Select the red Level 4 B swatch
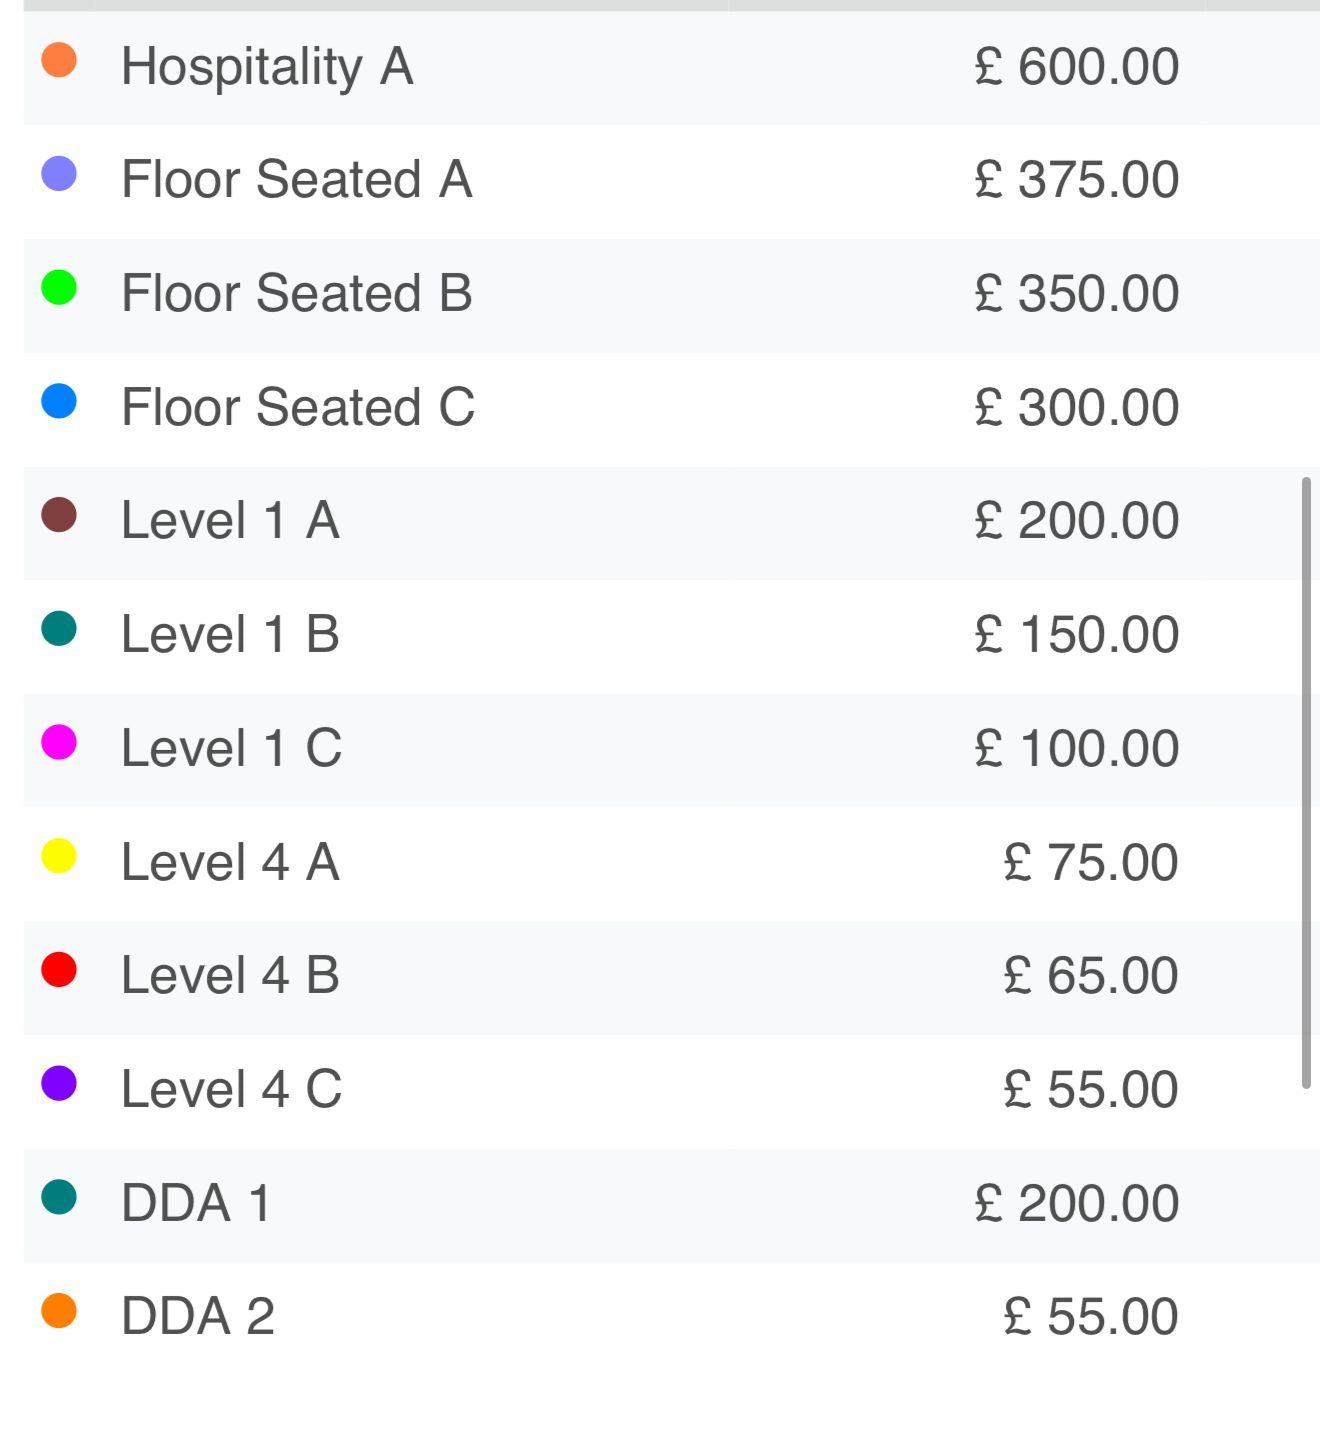Image resolution: width=1320 pixels, height=1445 pixels. (59, 970)
